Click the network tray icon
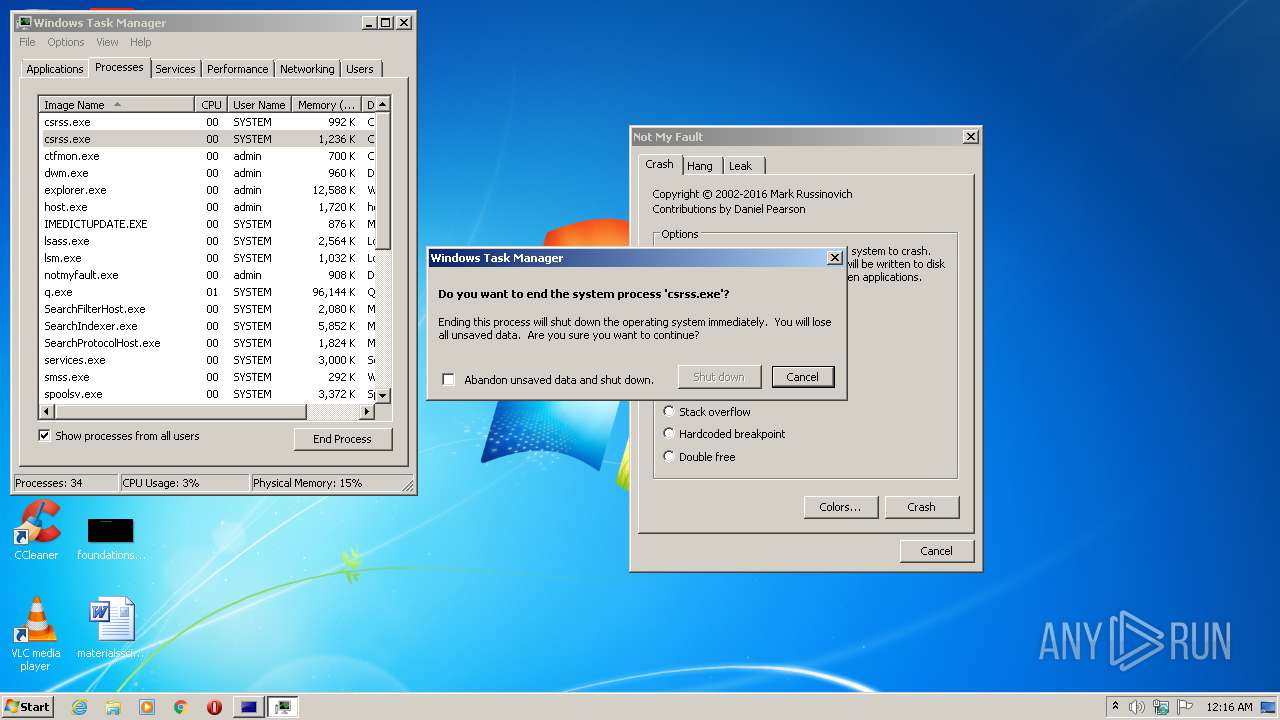This screenshot has width=1280, height=720. [x=1161, y=707]
